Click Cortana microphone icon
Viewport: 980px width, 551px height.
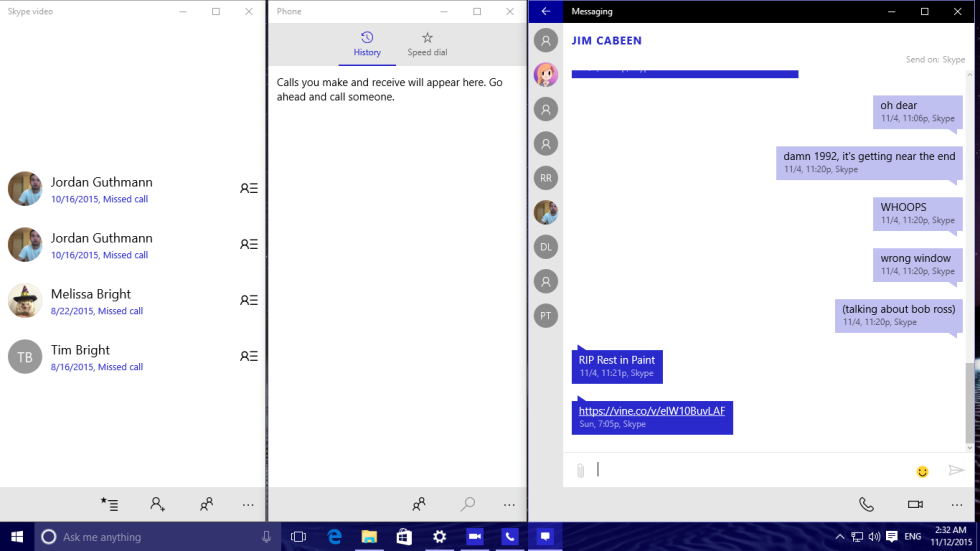click(x=266, y=537)
